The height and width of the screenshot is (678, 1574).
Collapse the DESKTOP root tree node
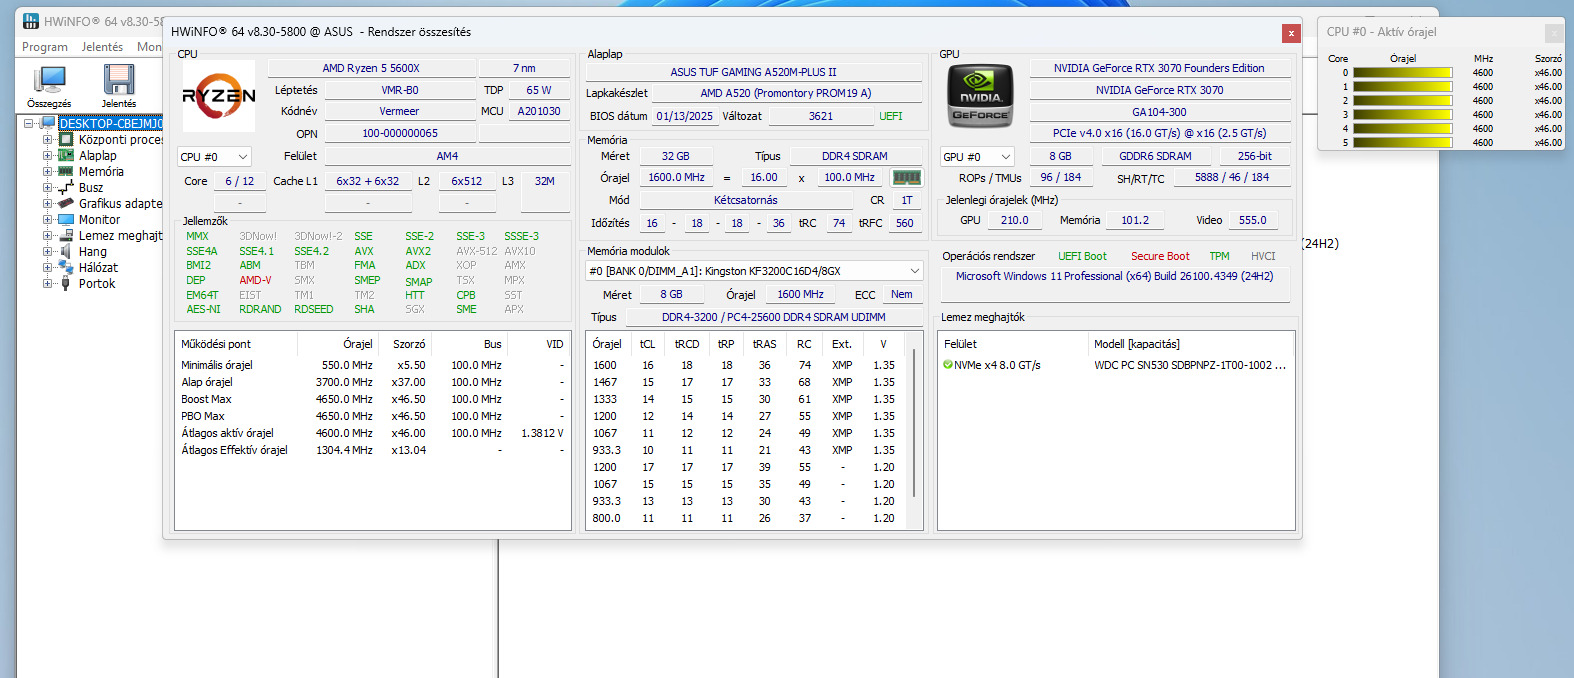[29, 124]
